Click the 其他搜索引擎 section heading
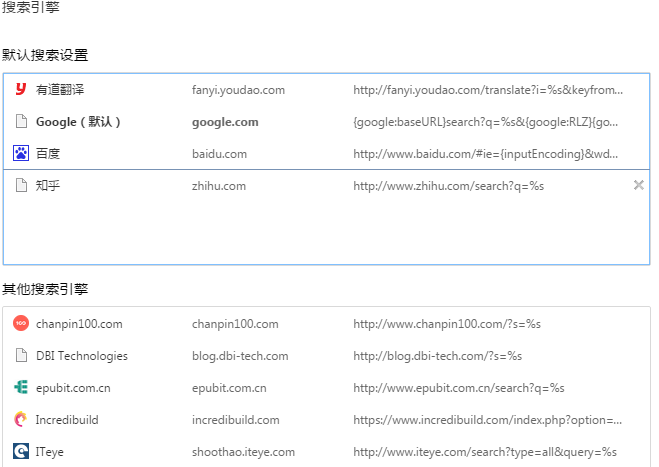The height and width of the screenshot is (467, 659). 45,289
